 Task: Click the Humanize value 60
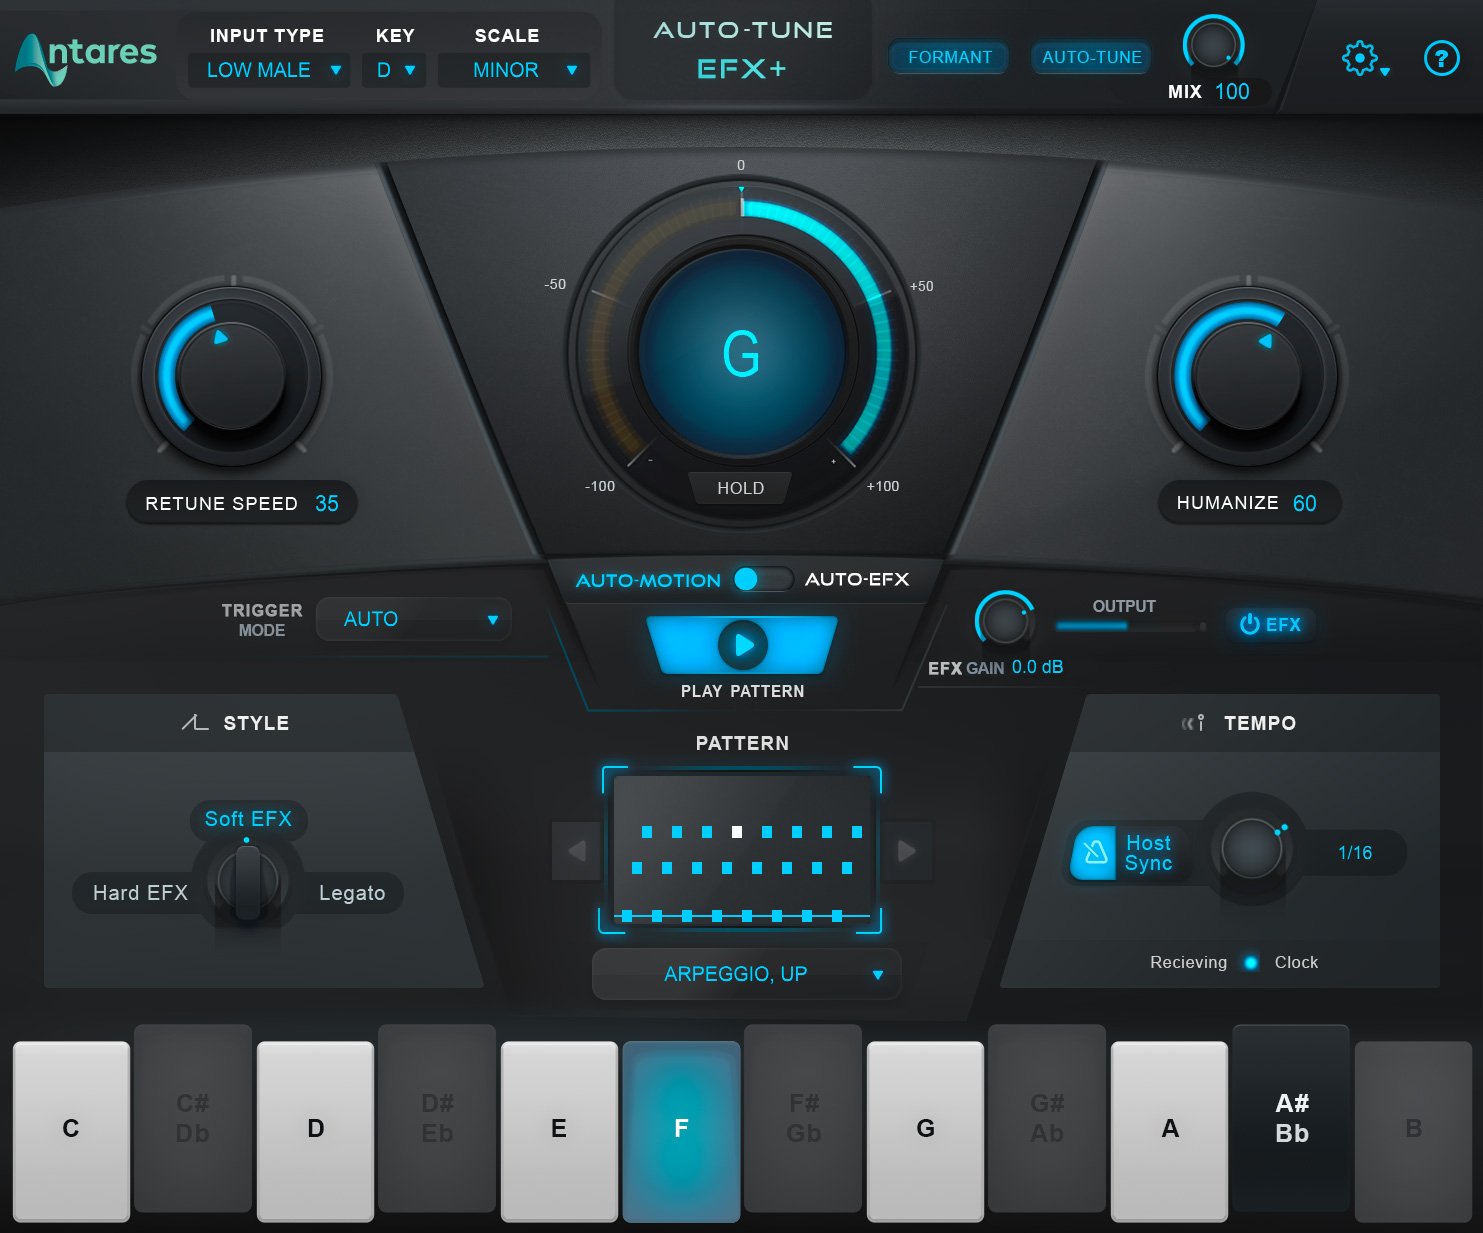tap(1305, 504)
